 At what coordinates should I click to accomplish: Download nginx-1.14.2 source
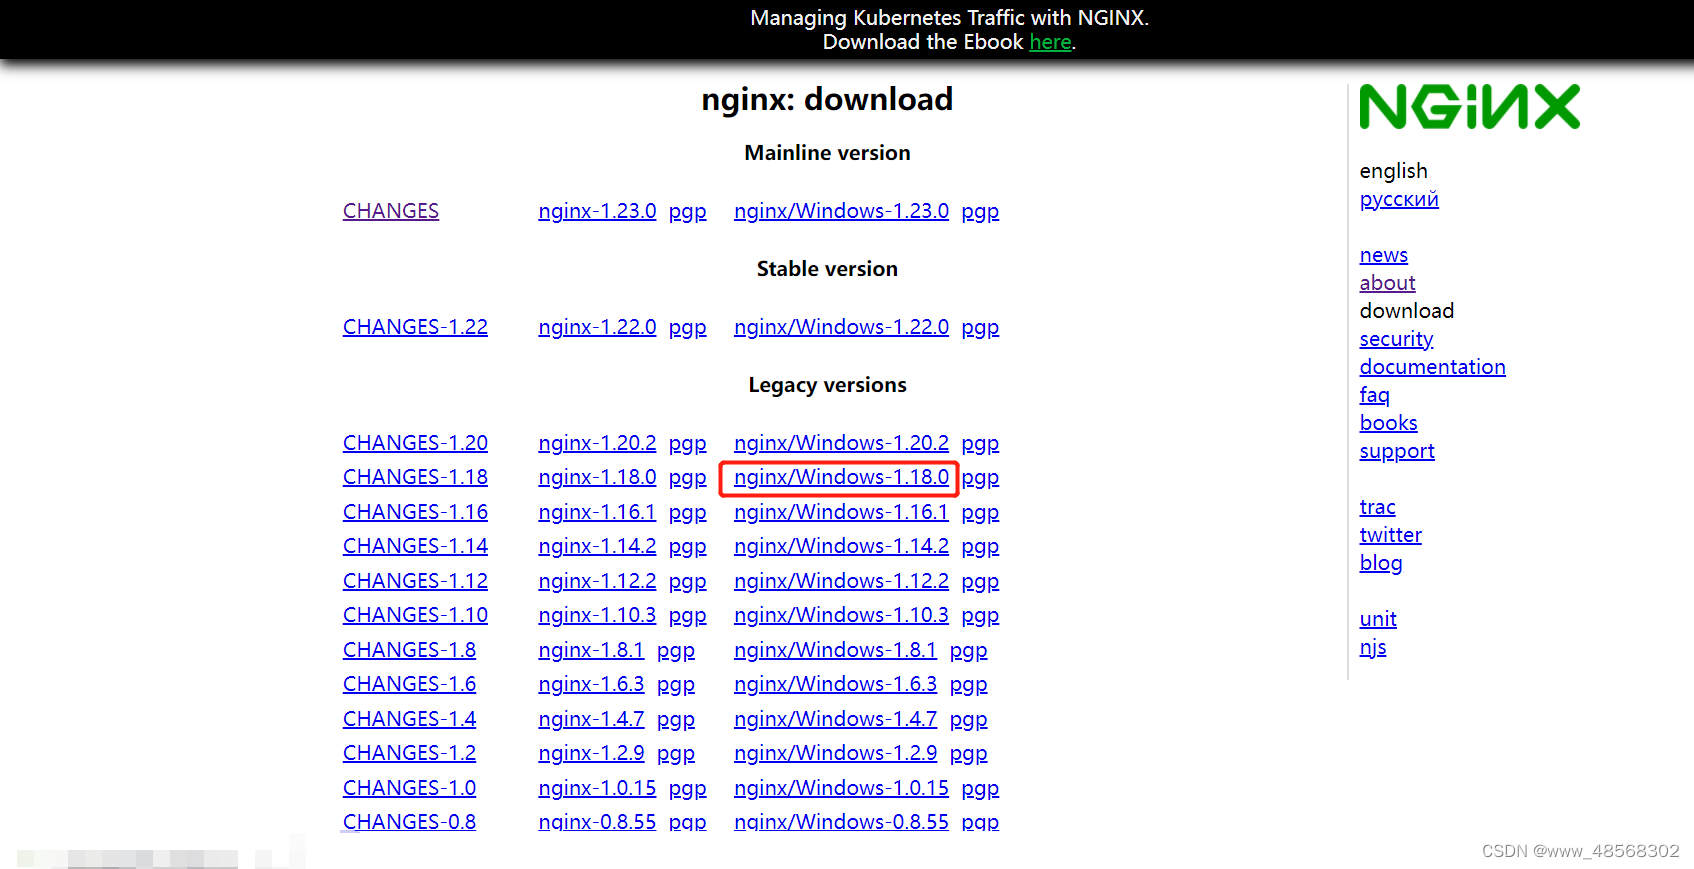[597, 546]
